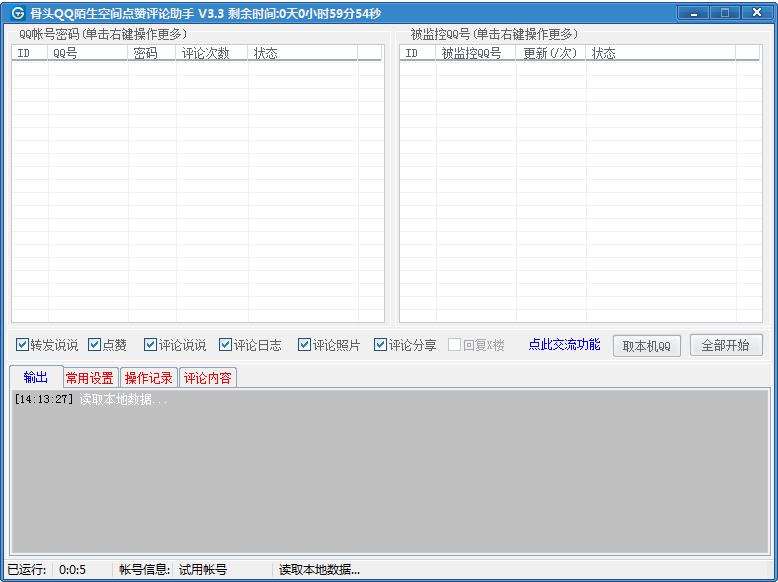This screenshot has width=778, height=582.
Task: Sort by 更新(/次) column header
Action: tap(551, 53)
